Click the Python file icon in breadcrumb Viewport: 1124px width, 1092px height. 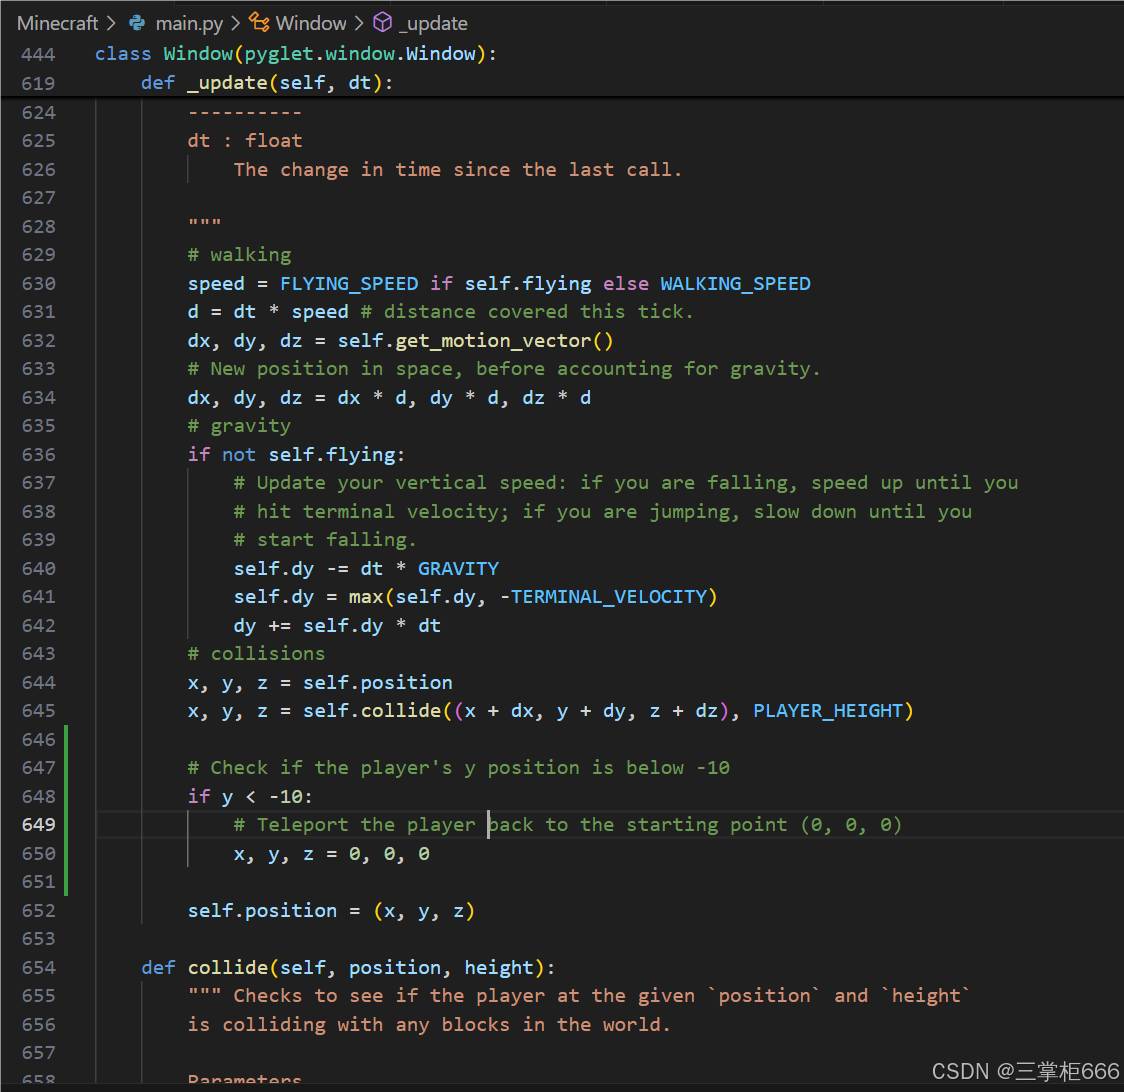(137, 23)
